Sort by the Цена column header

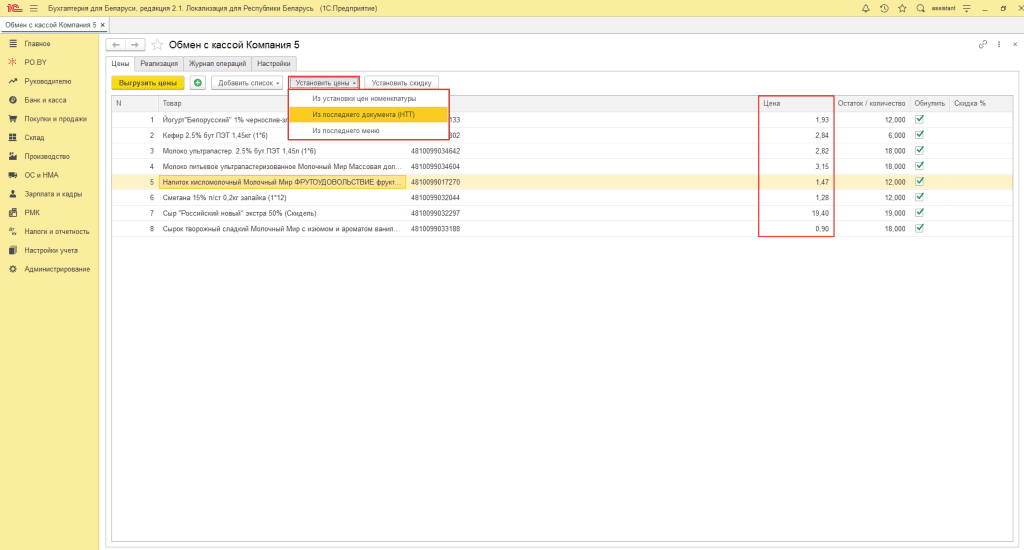pyautogui.click(x=796, y=103)
